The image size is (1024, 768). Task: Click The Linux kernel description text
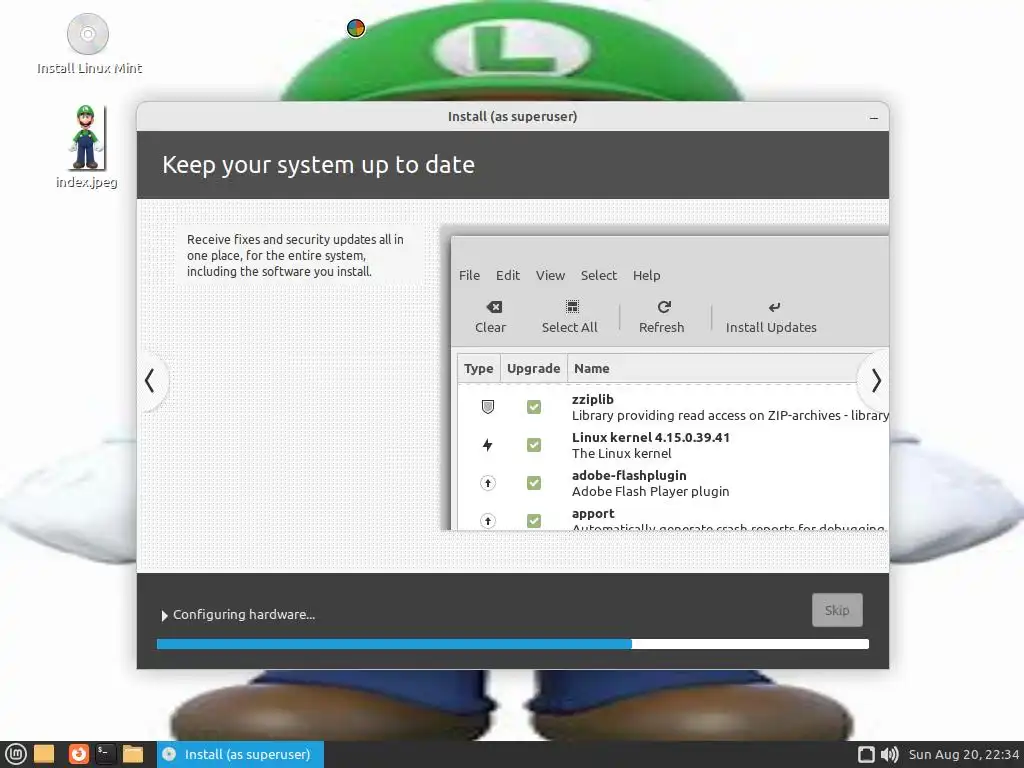[621, 453]
